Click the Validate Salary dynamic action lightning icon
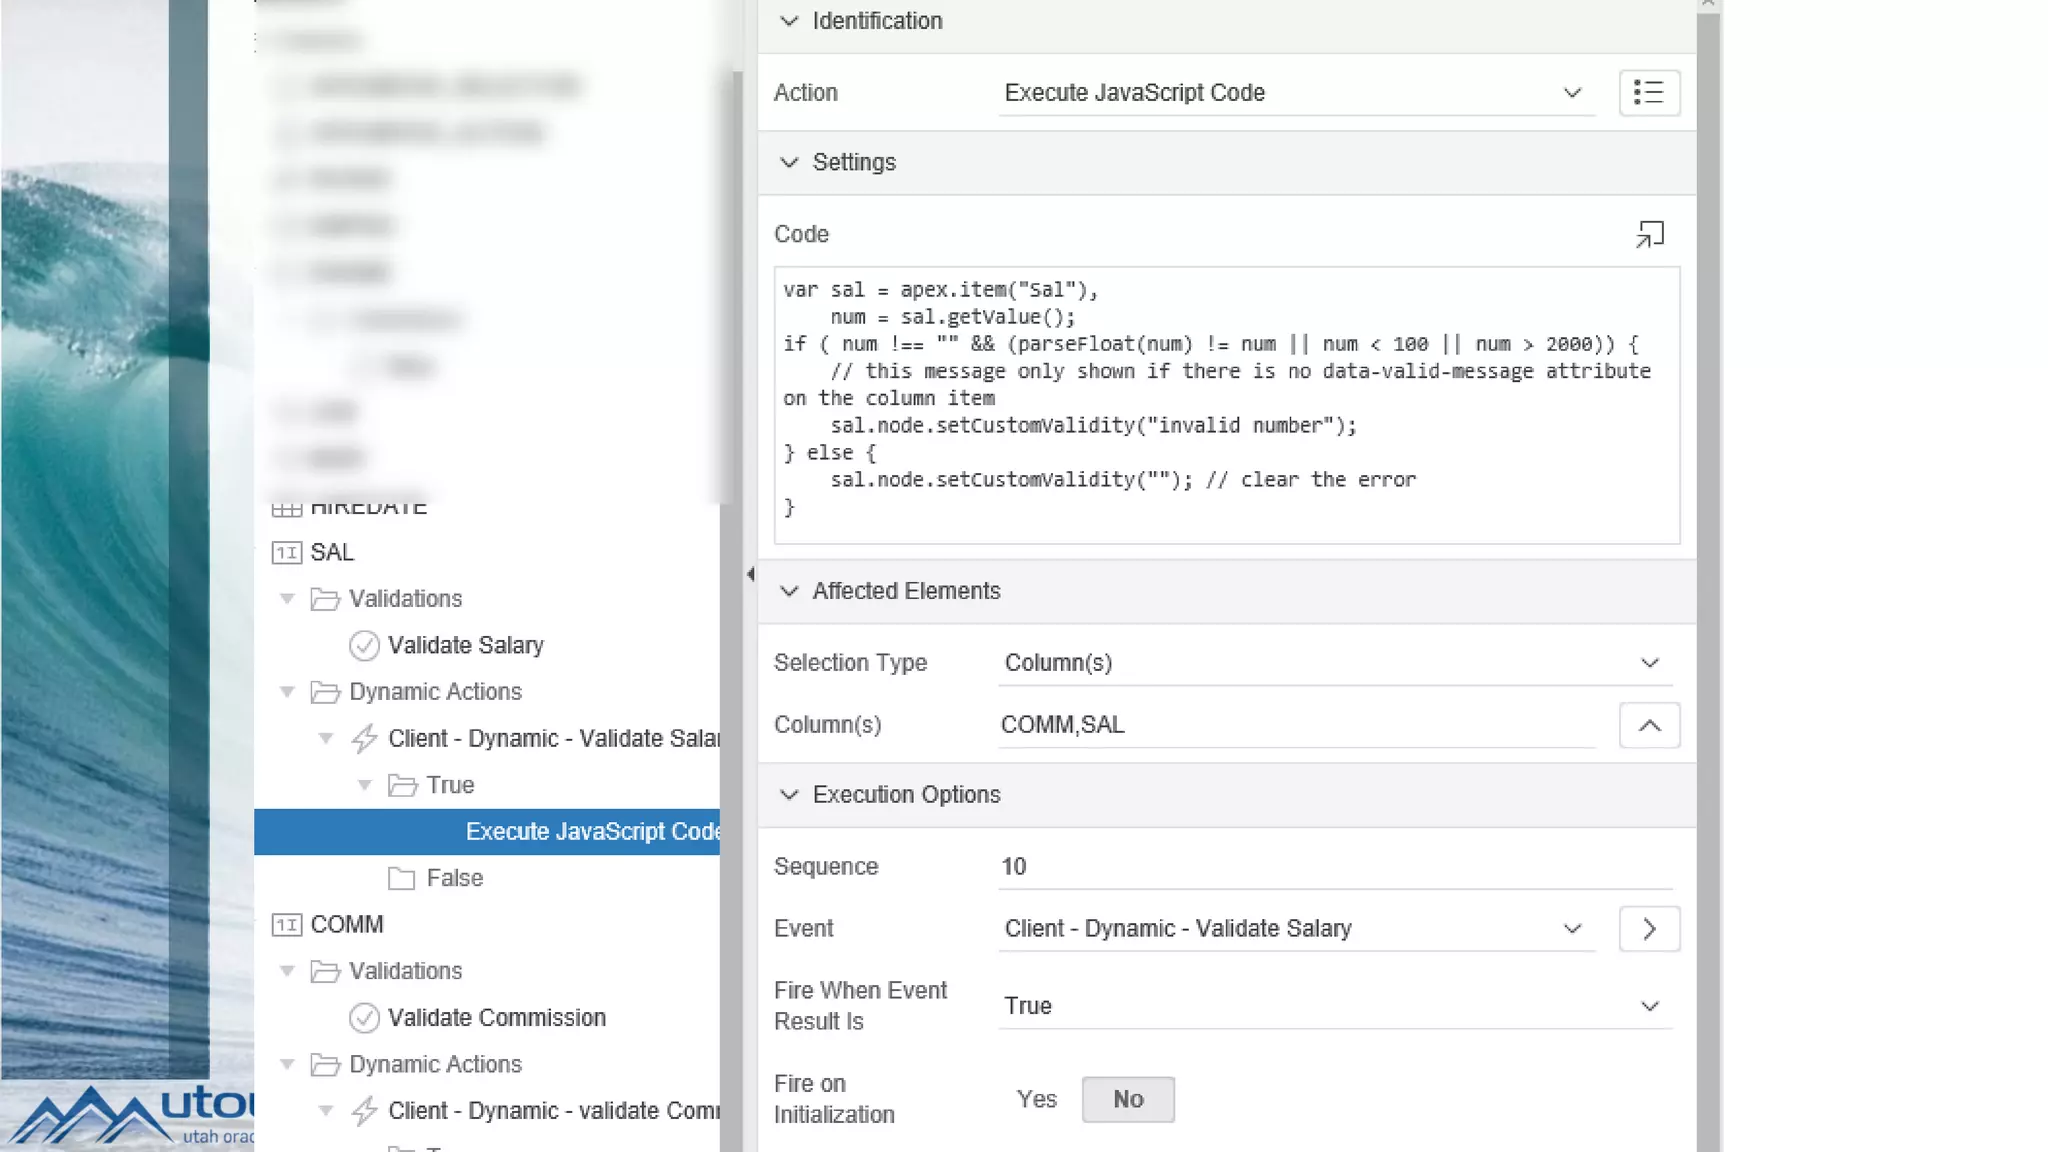 (364, 739)
